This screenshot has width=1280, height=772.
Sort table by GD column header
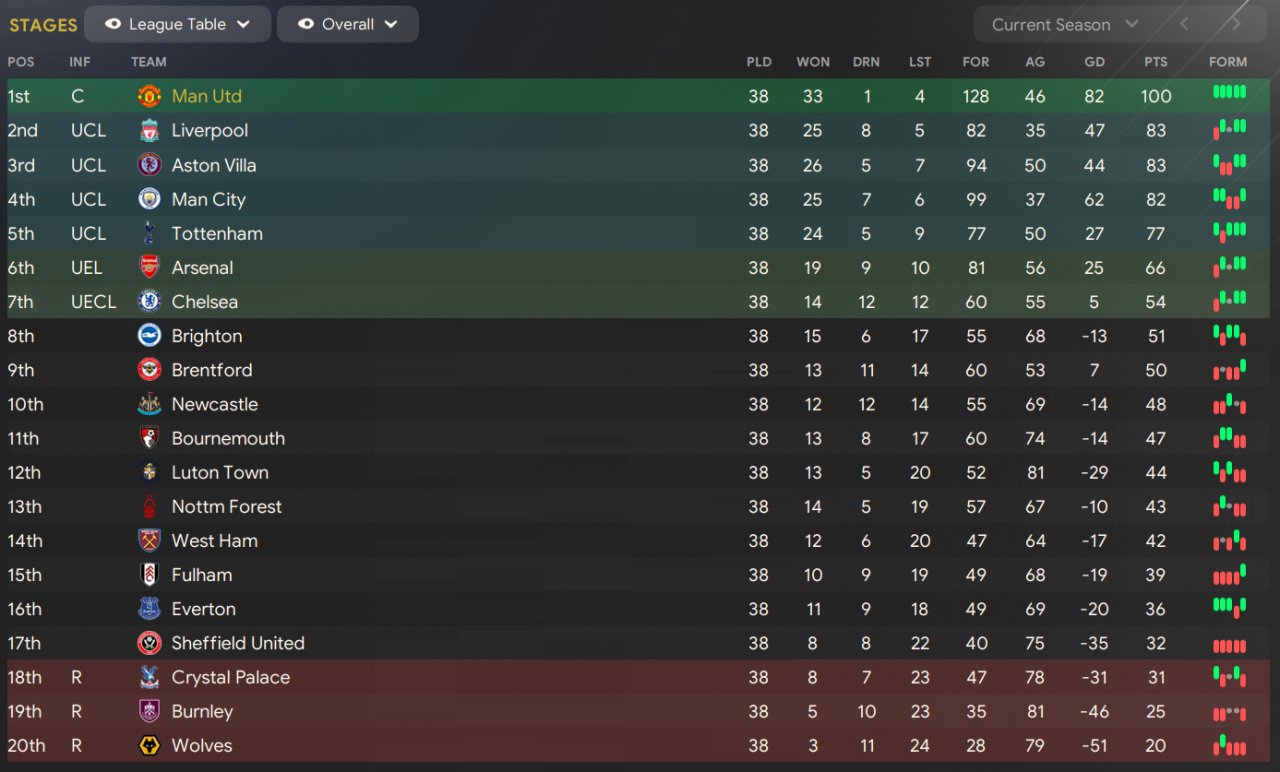(1094, 62)
